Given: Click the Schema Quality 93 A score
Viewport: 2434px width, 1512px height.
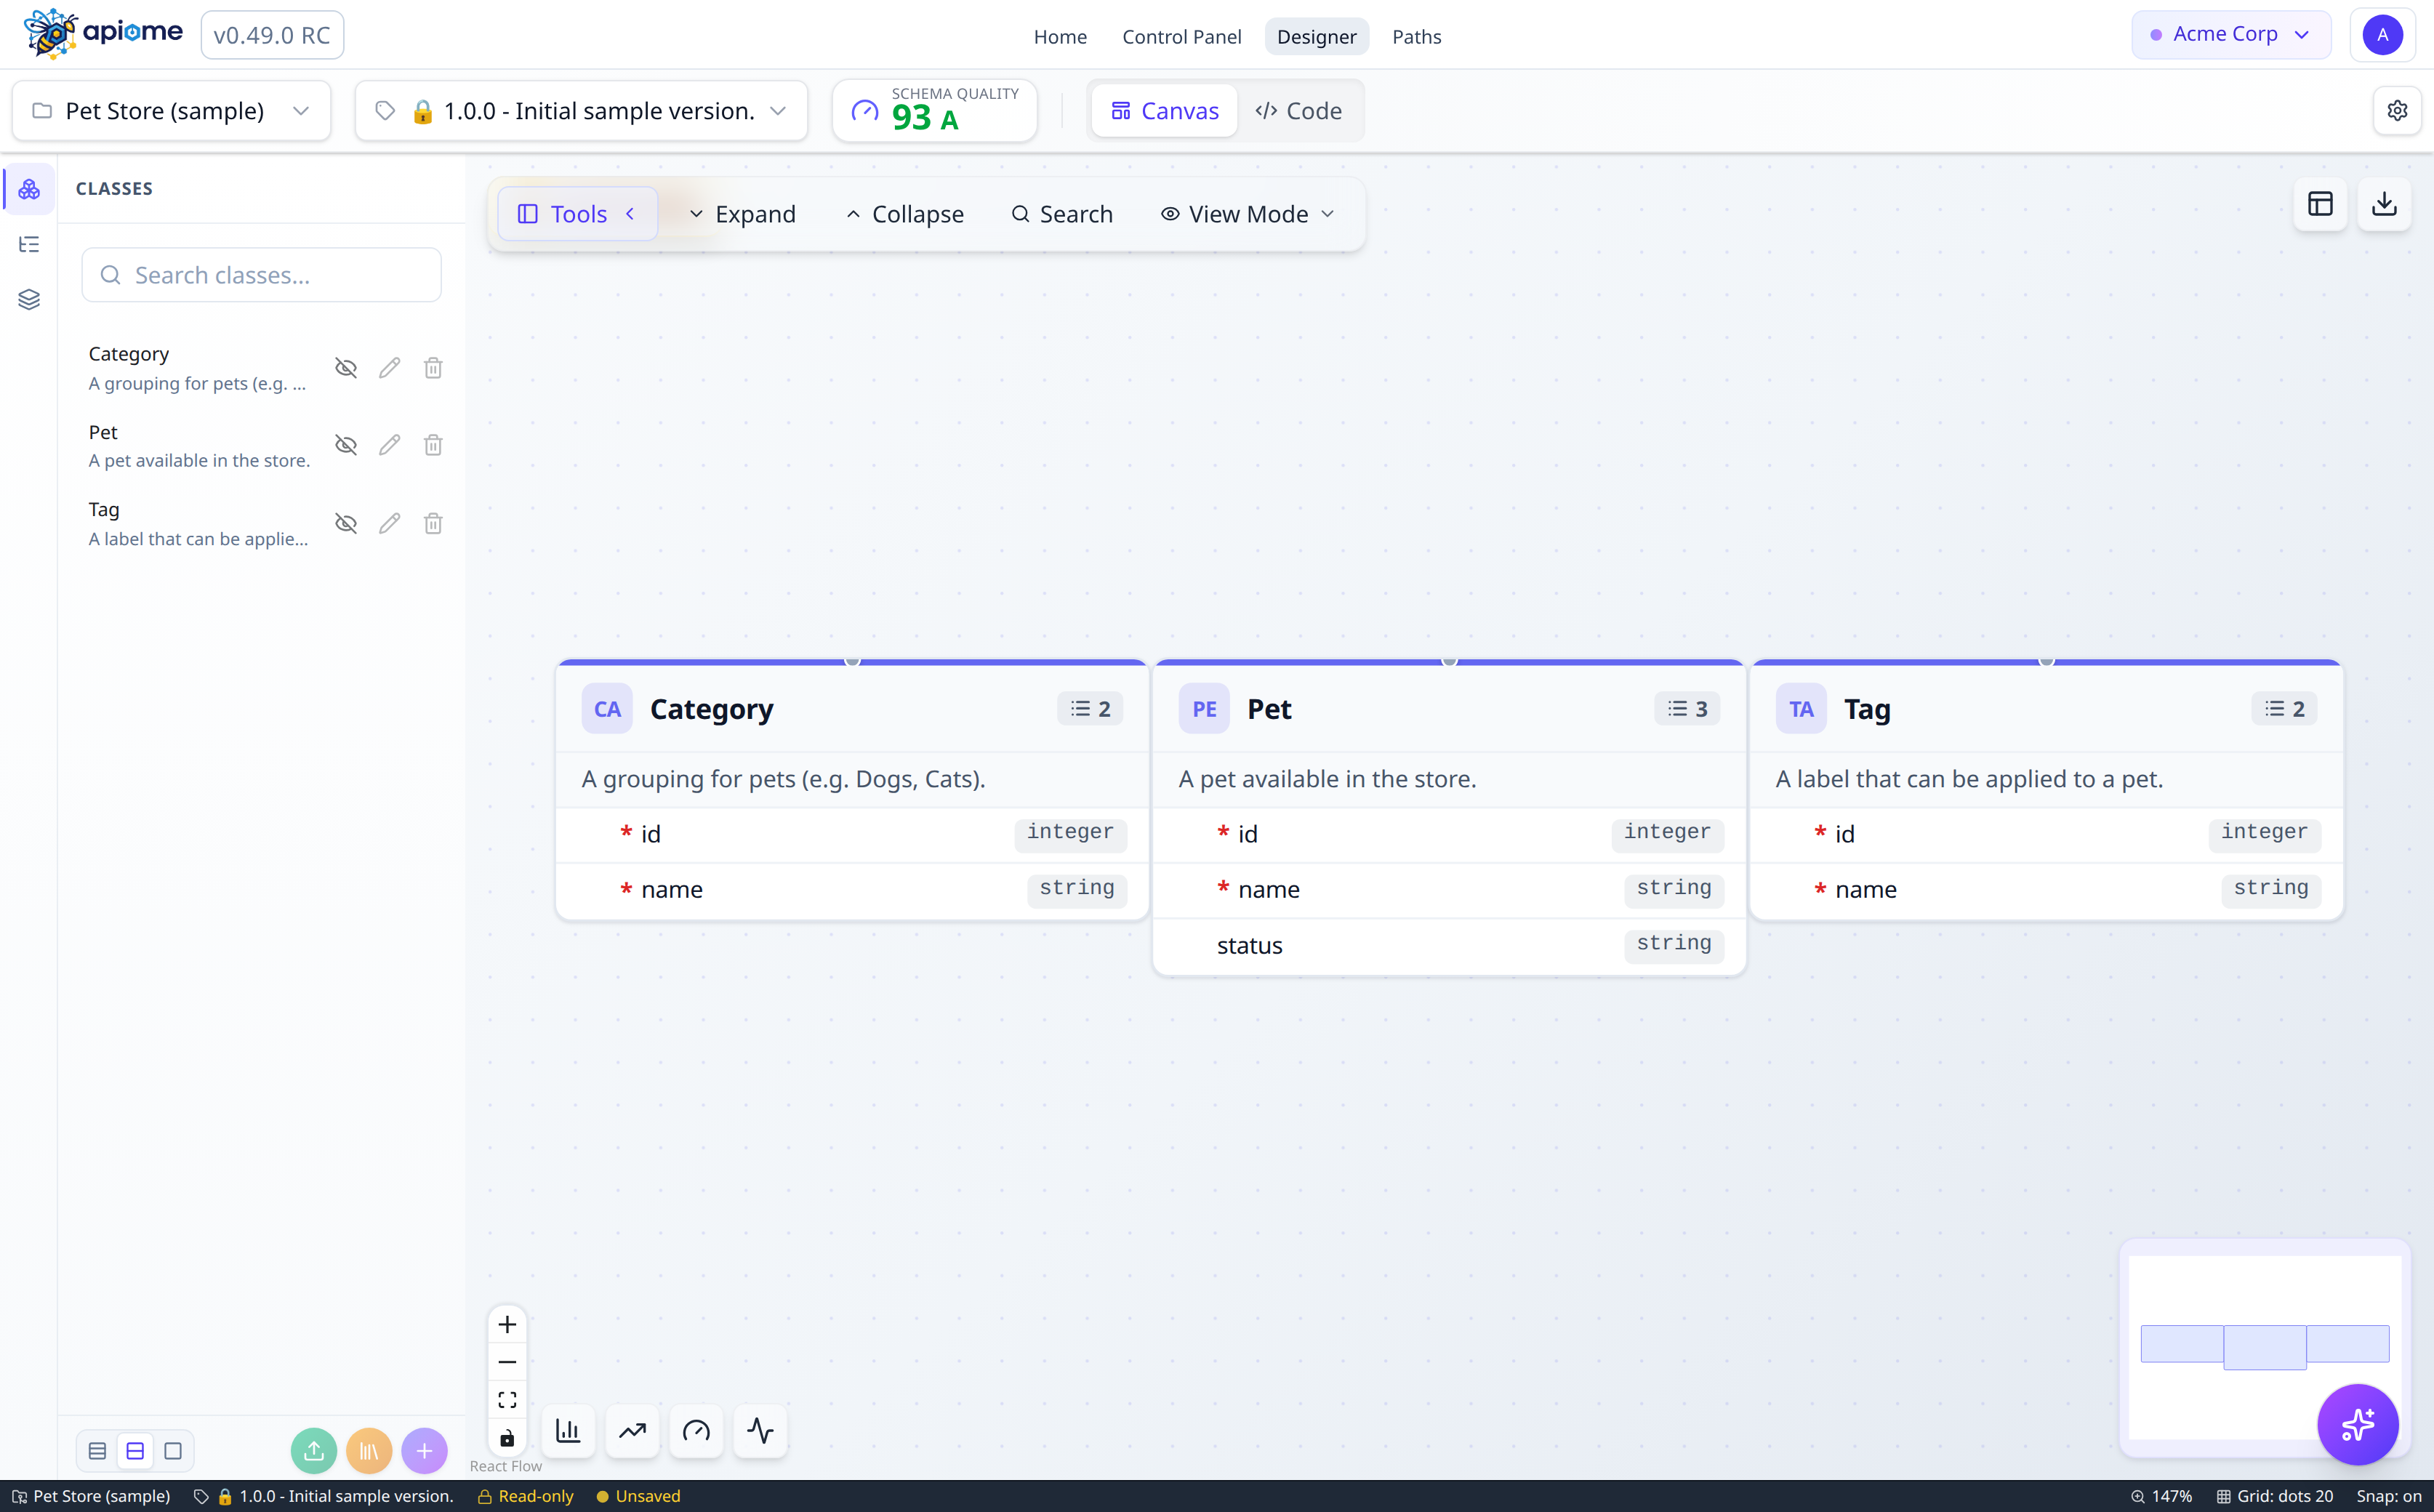Looking at the screenshot, I should coord(935,110).
